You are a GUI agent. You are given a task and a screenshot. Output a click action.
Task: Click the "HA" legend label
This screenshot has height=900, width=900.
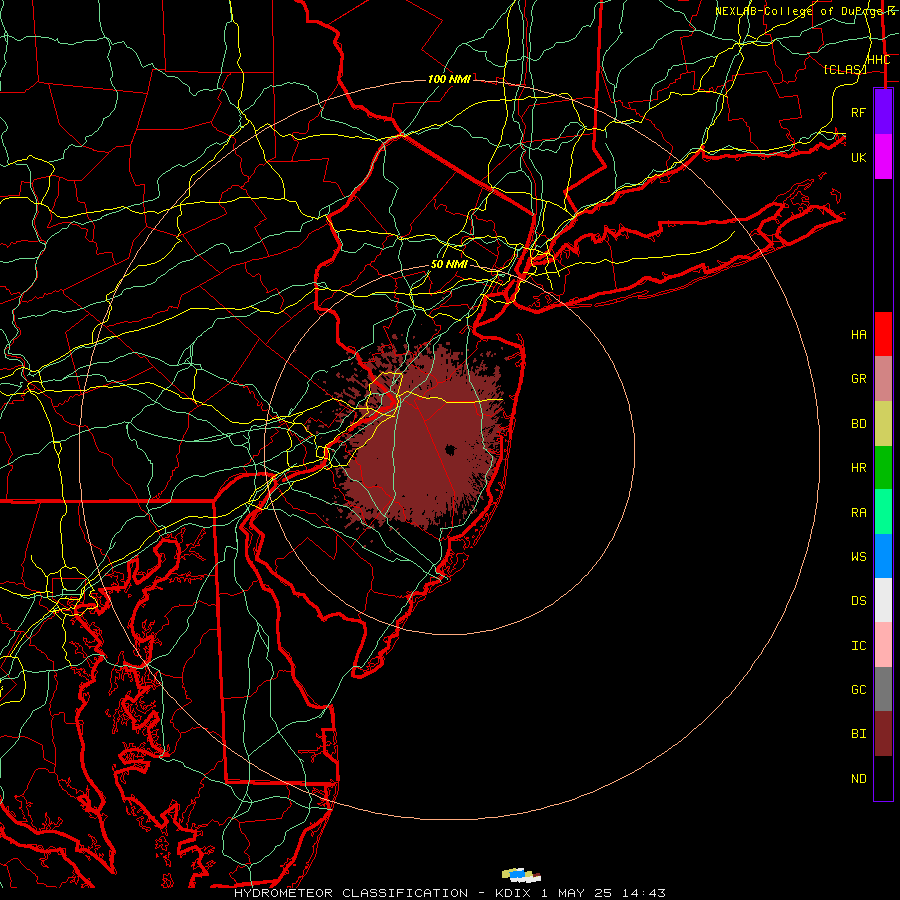pos(858,334)
